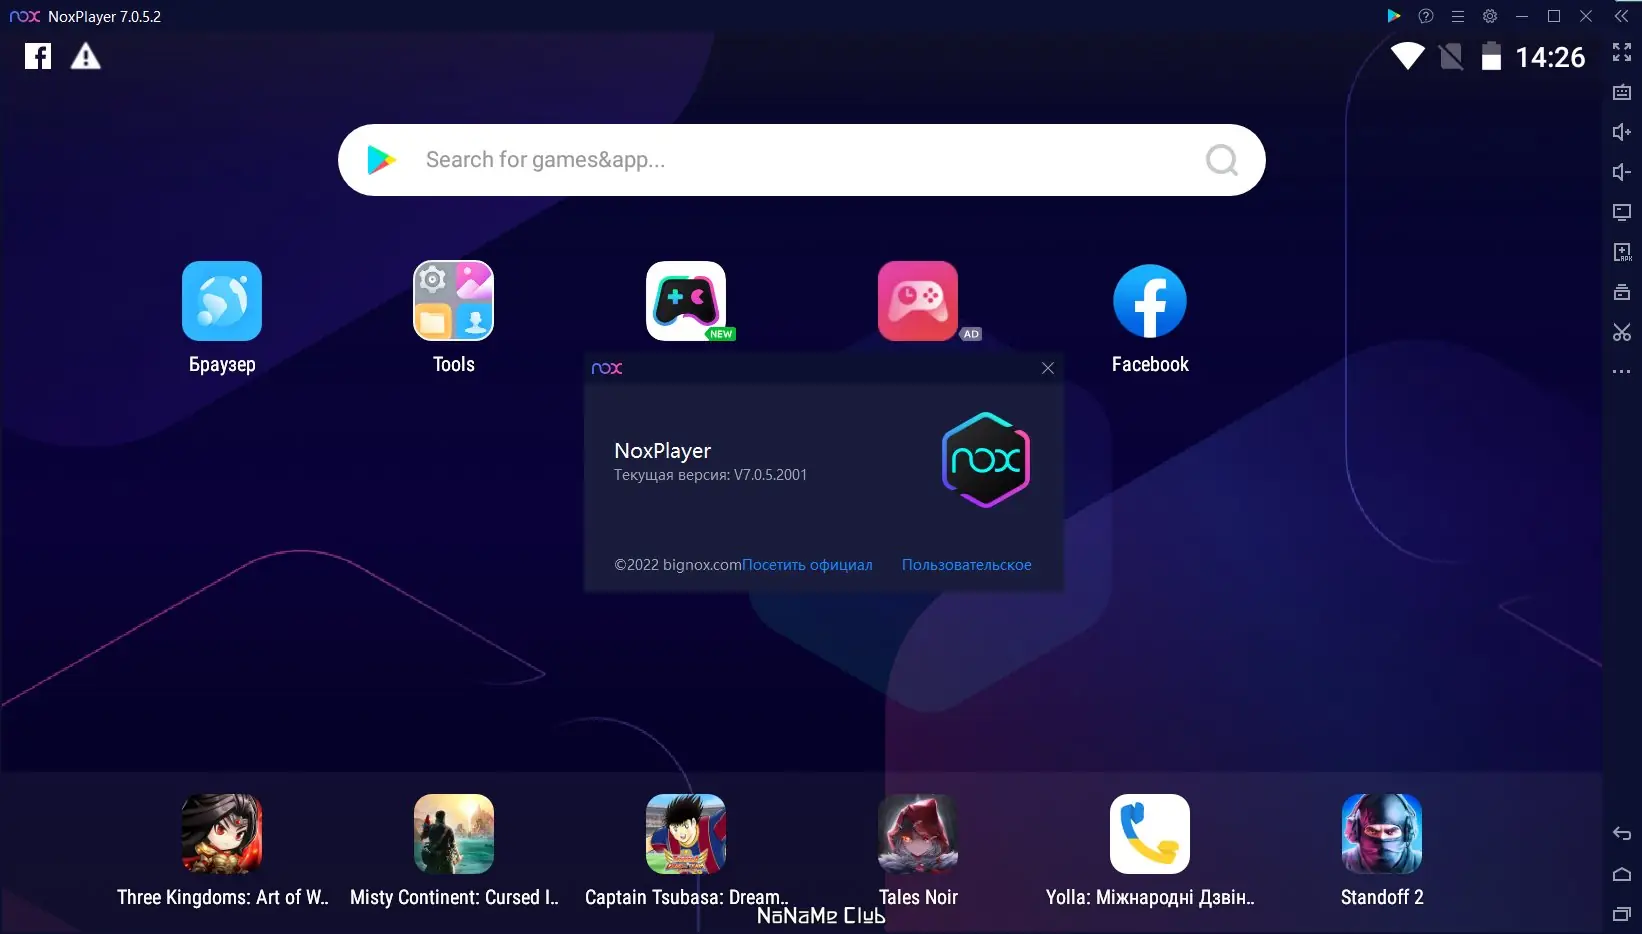The width and height of the screenshot is (1642, 934).
Task: Open the Standoff 2 game
Action: 1382,834
